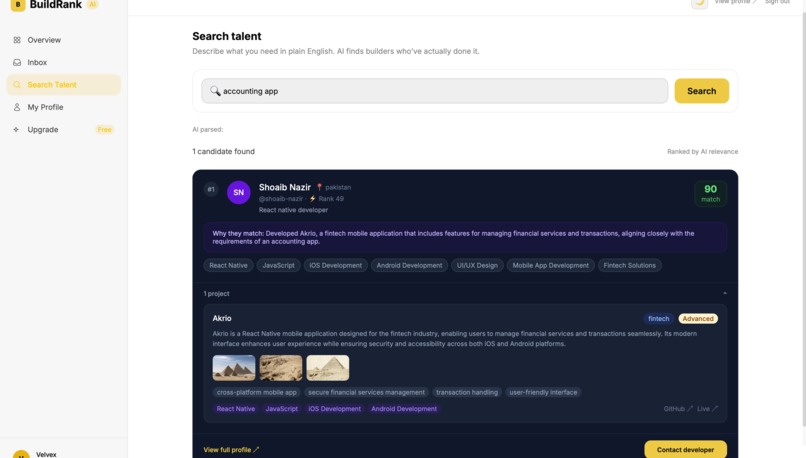This screenshot has width=806, height=458.
Task: Click the Upgrade sparkle icon
Action: coord(16,130)
